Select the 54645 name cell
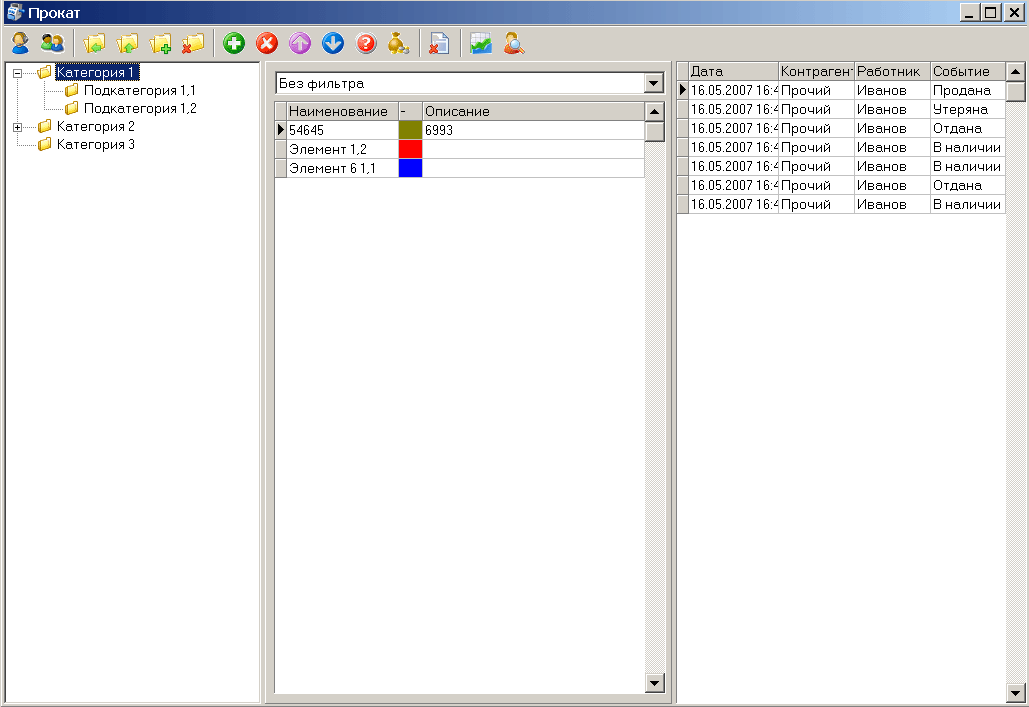This screenshot has height=707, width=1029. pos(343,130)
